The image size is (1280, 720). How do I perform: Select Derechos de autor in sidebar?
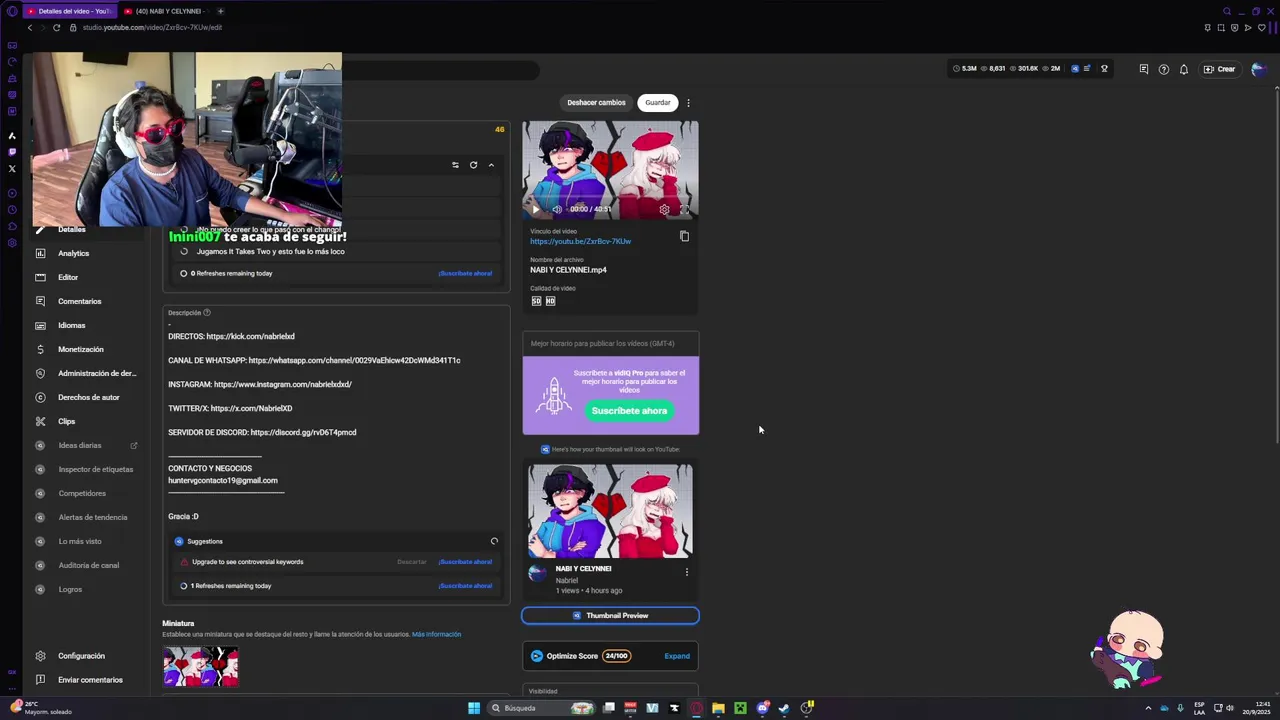[x=88, y=397]
